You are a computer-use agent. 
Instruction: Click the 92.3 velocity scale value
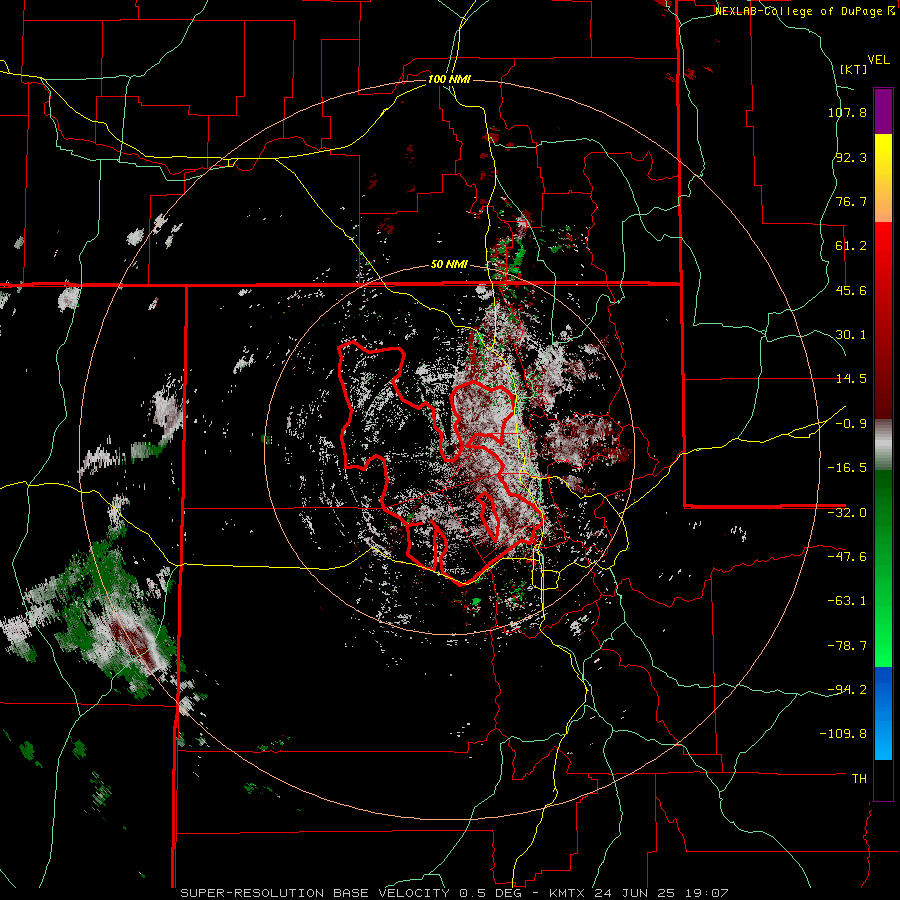point(851,157)
